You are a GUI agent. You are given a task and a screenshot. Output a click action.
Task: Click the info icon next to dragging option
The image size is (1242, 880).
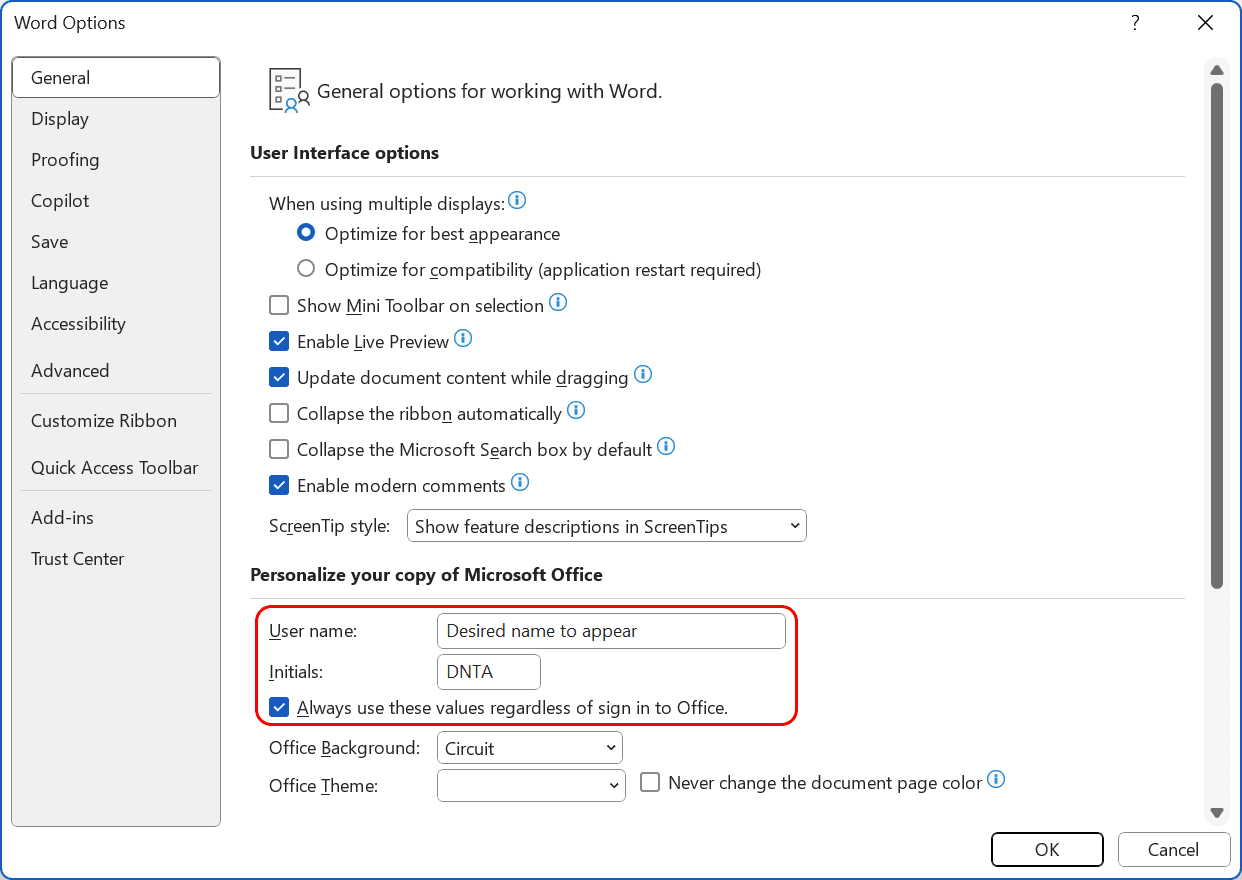click(643, 375)
